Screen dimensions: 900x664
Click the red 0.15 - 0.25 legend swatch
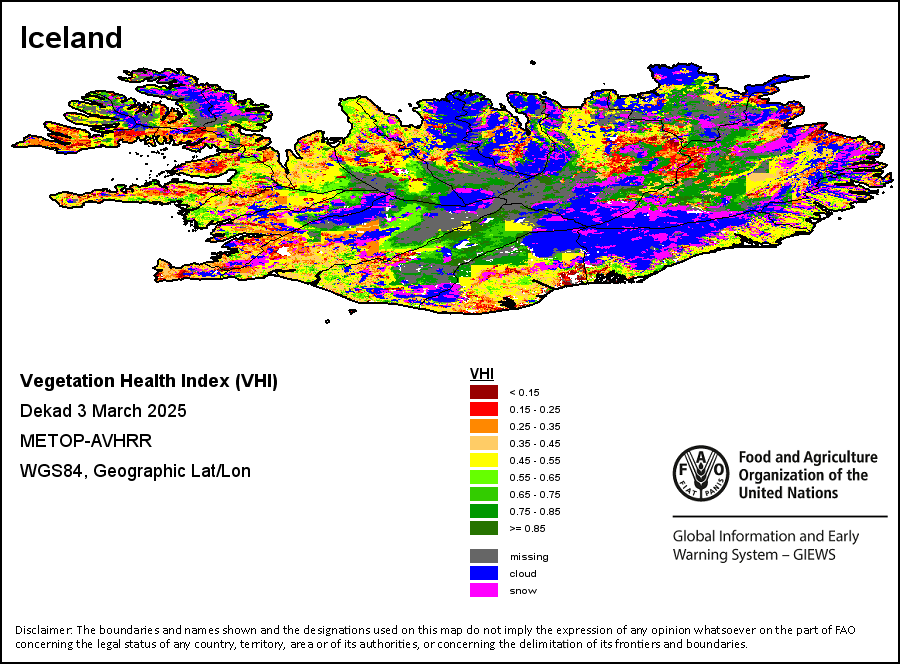[x=484, y=409]
